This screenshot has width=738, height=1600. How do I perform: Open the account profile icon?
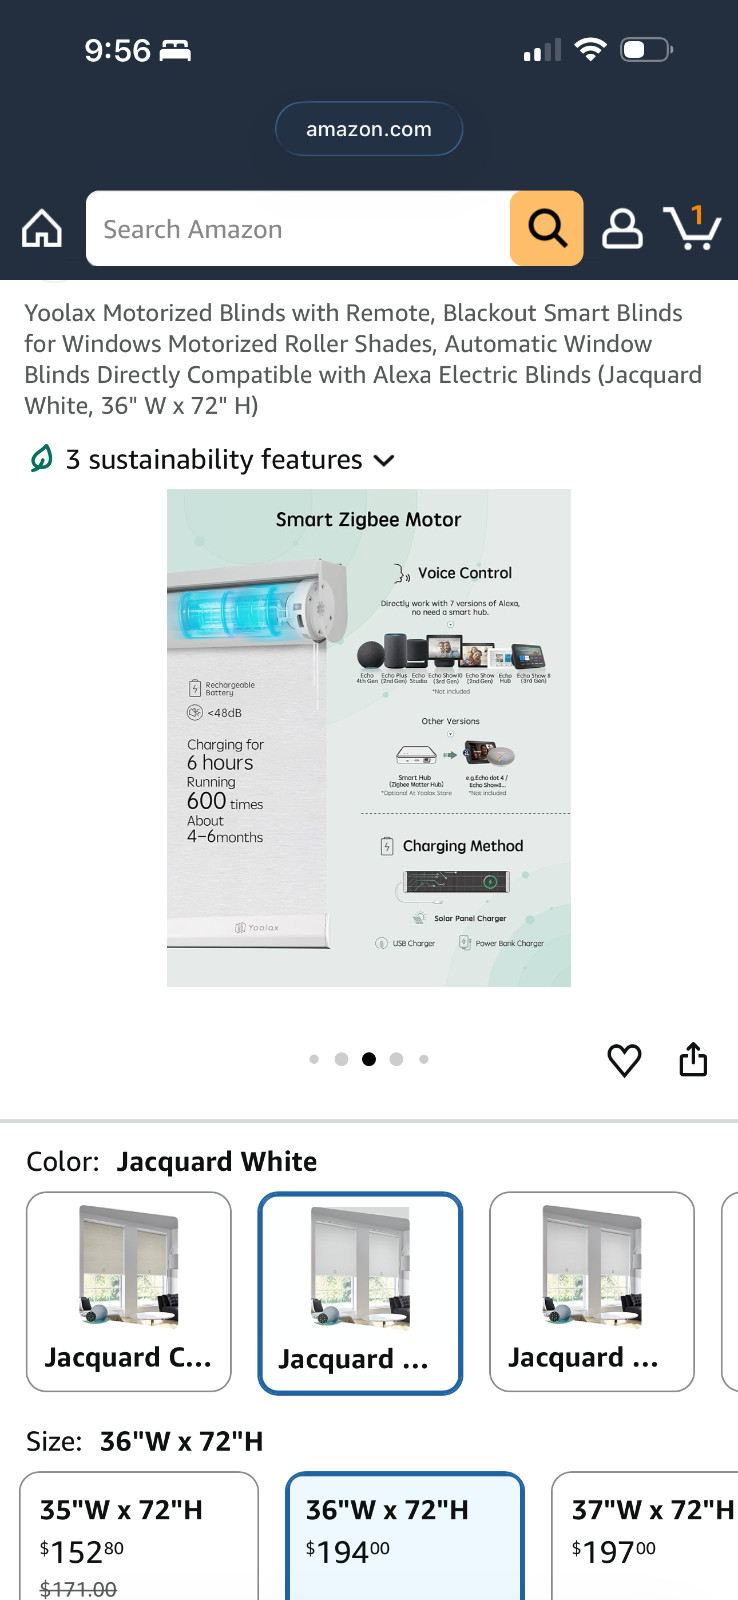(622, 228)
